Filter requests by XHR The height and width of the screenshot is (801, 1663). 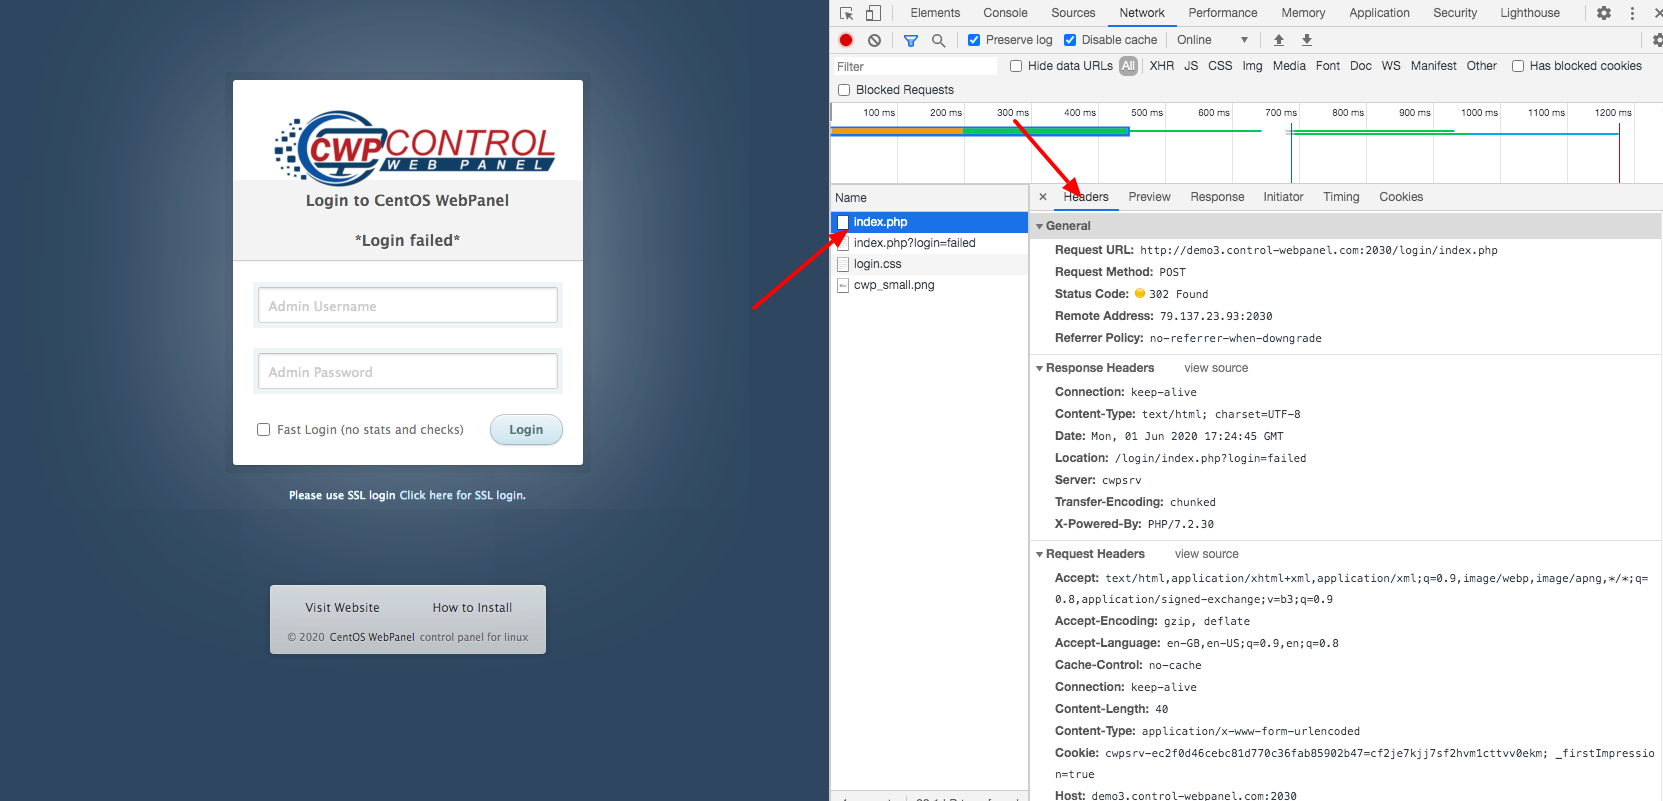[x=1162, y=66]
